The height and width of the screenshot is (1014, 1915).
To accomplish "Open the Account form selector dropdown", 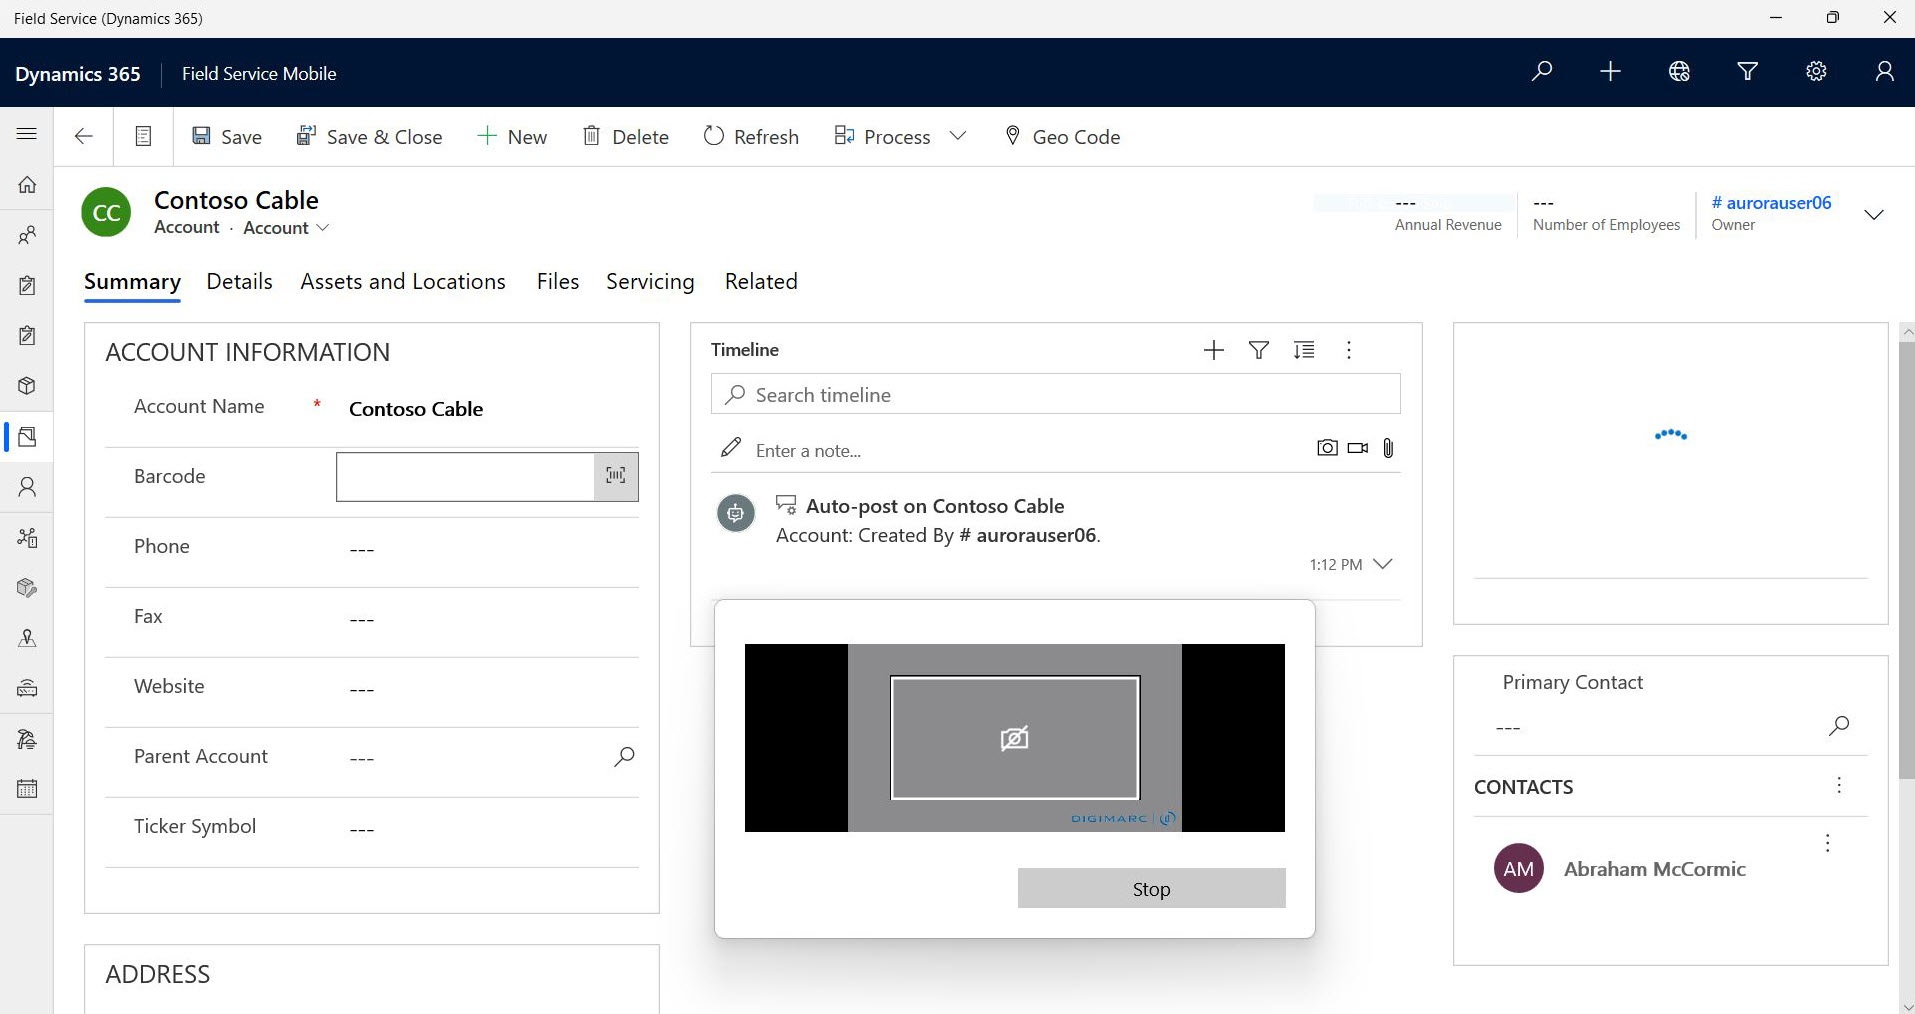I will pyautogui.click(x=286, y=228).
